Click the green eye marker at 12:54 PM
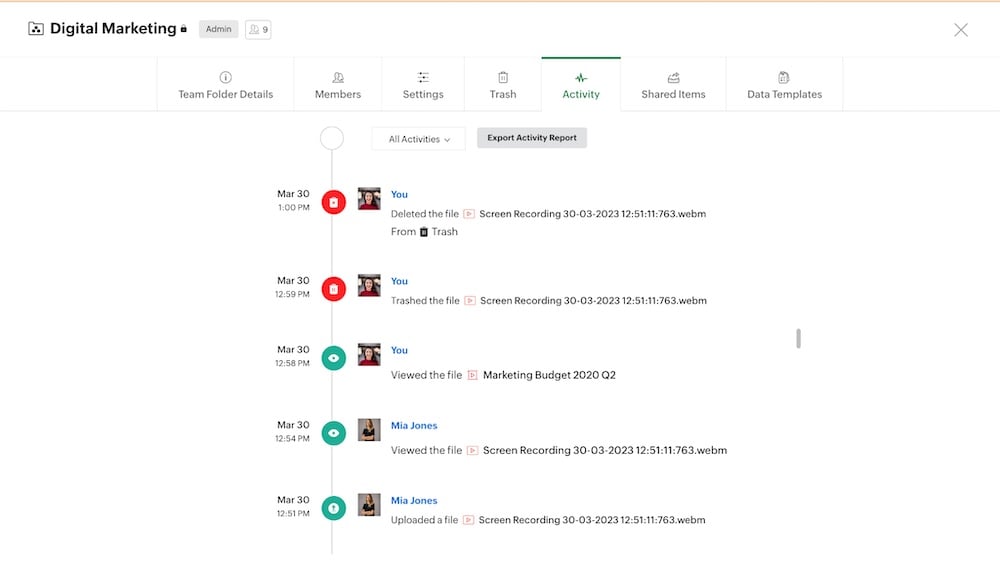This screenshot has width=1000, height=571. click(x=334, y=433)
